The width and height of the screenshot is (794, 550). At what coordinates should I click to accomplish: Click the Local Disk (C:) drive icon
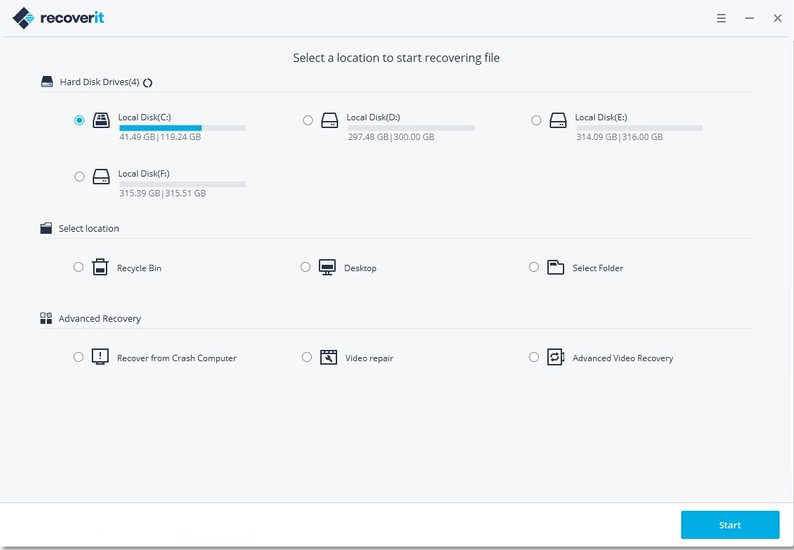[101, 120]
